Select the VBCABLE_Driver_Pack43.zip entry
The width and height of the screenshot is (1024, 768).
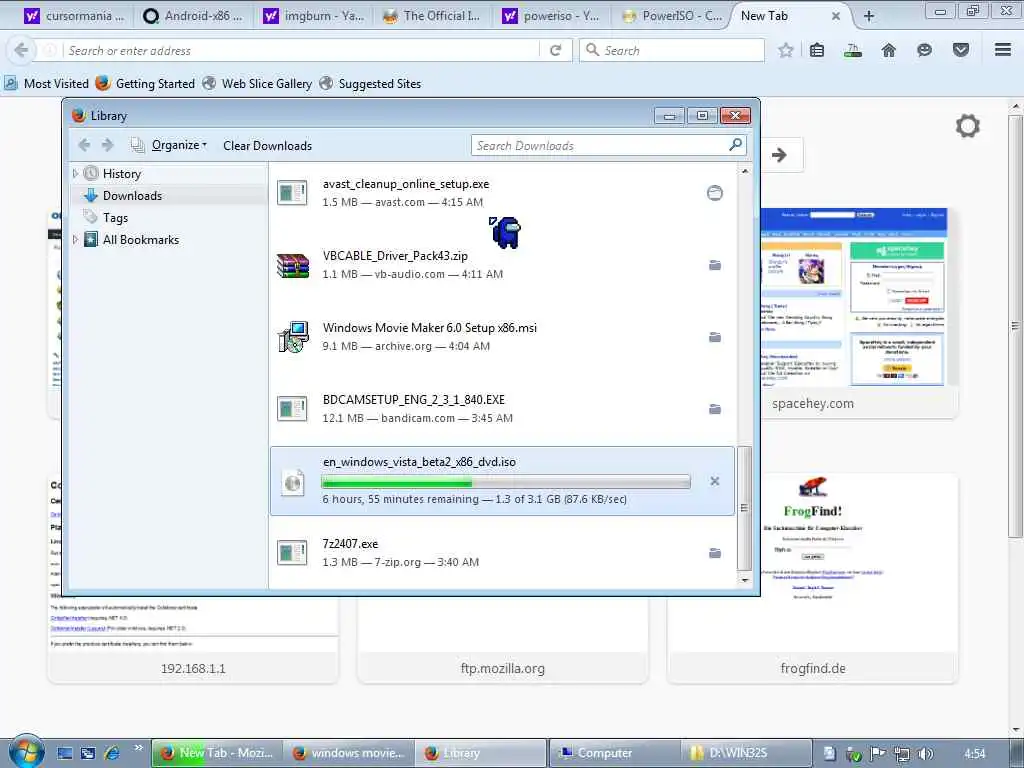(502, 265)
